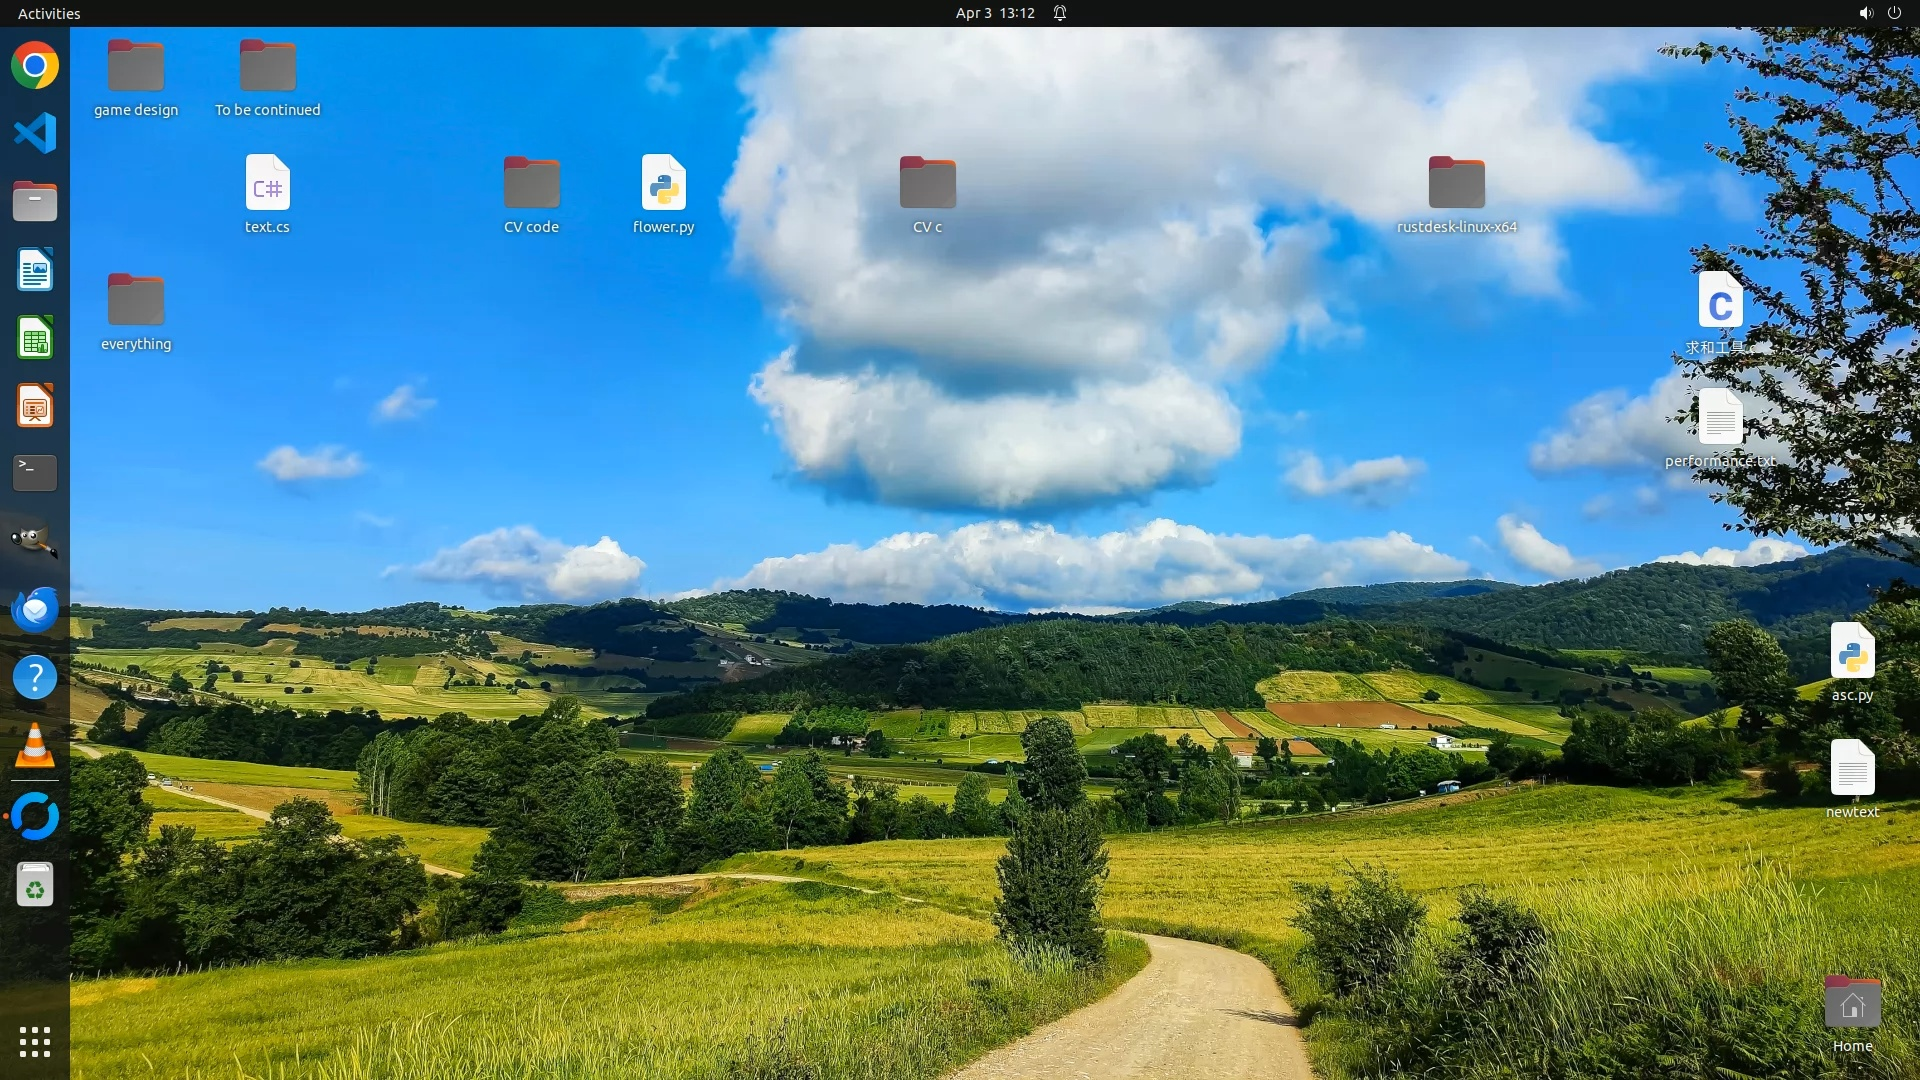The image size is (1920, 1080).
Task: Select the Home folder on desktop
Action: point(1852,1004)
